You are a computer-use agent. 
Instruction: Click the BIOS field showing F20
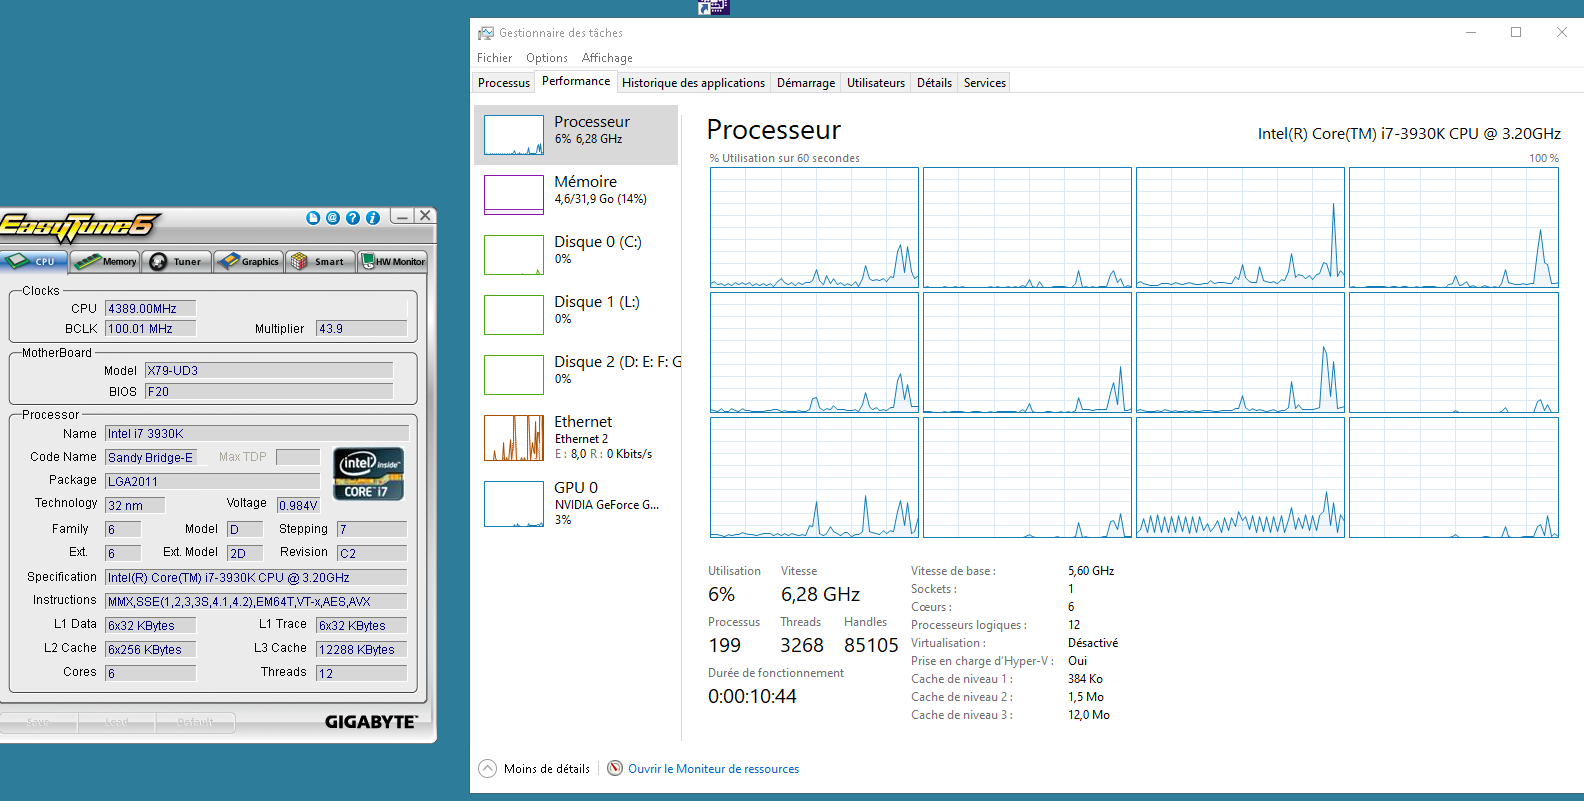pos(269,392)
